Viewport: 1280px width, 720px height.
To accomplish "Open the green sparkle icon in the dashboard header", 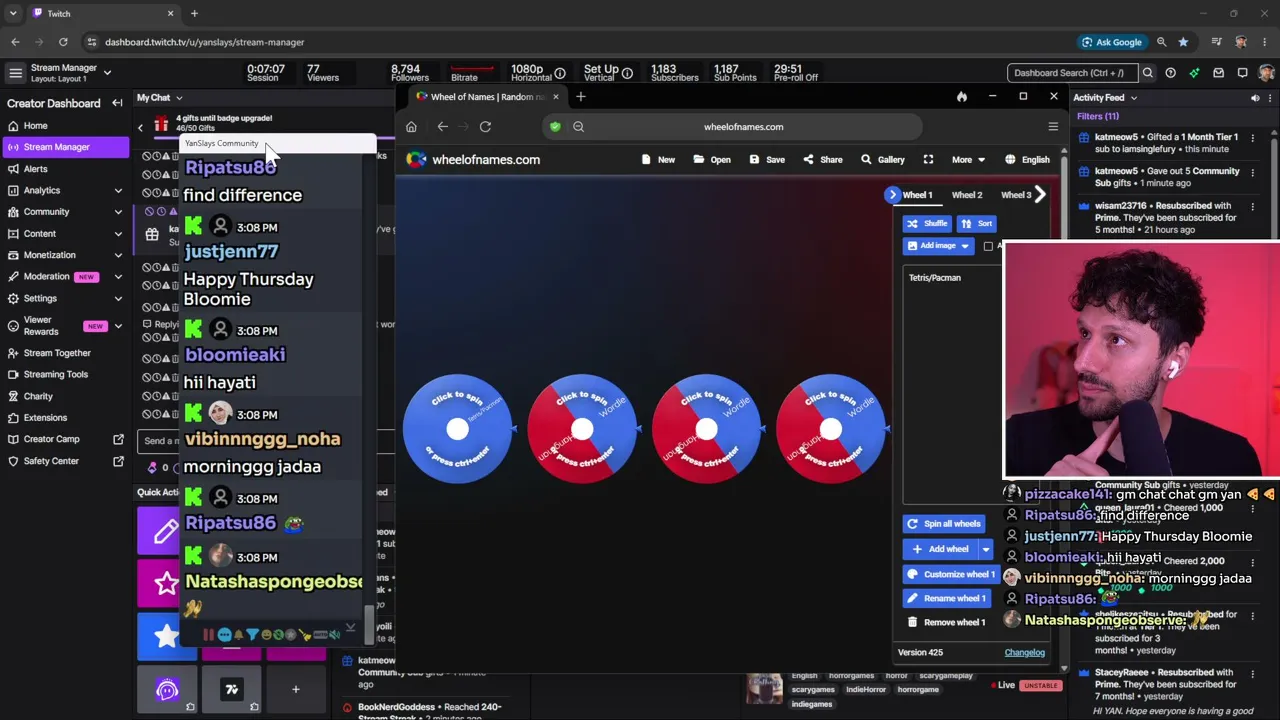I will point(1194,73).
